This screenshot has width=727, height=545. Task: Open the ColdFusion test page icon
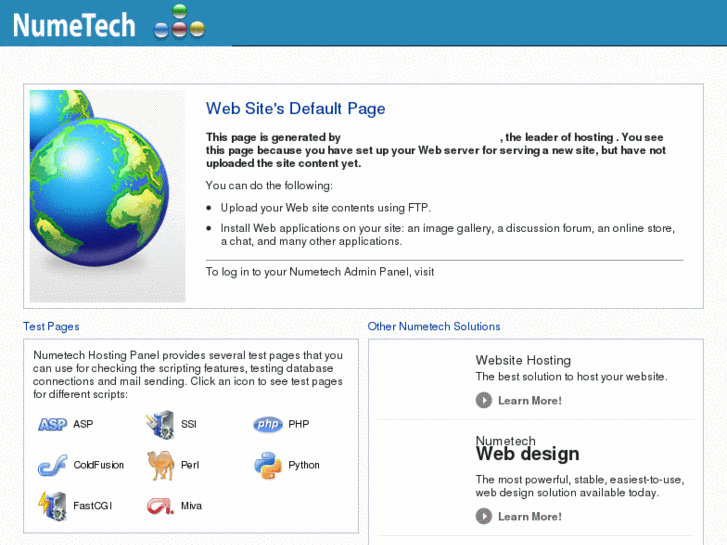point(52,465)
